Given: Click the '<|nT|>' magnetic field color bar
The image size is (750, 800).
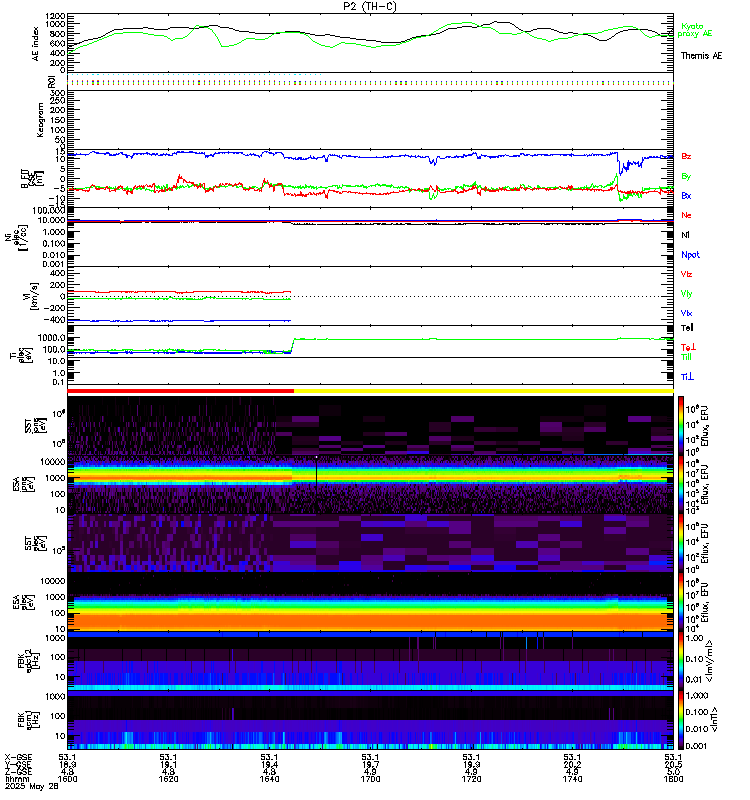Looking at the screenshot, I should pos(681,720).
